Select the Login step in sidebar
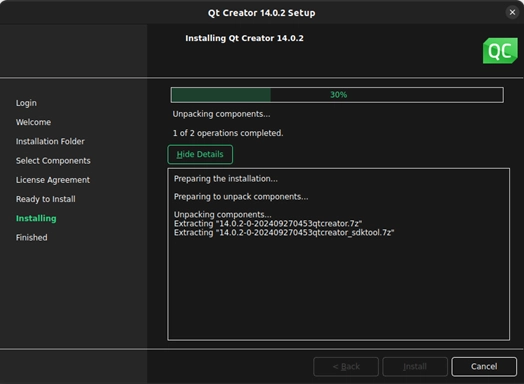The width and height of the screenshot is (524, 384). click(26, 103)
